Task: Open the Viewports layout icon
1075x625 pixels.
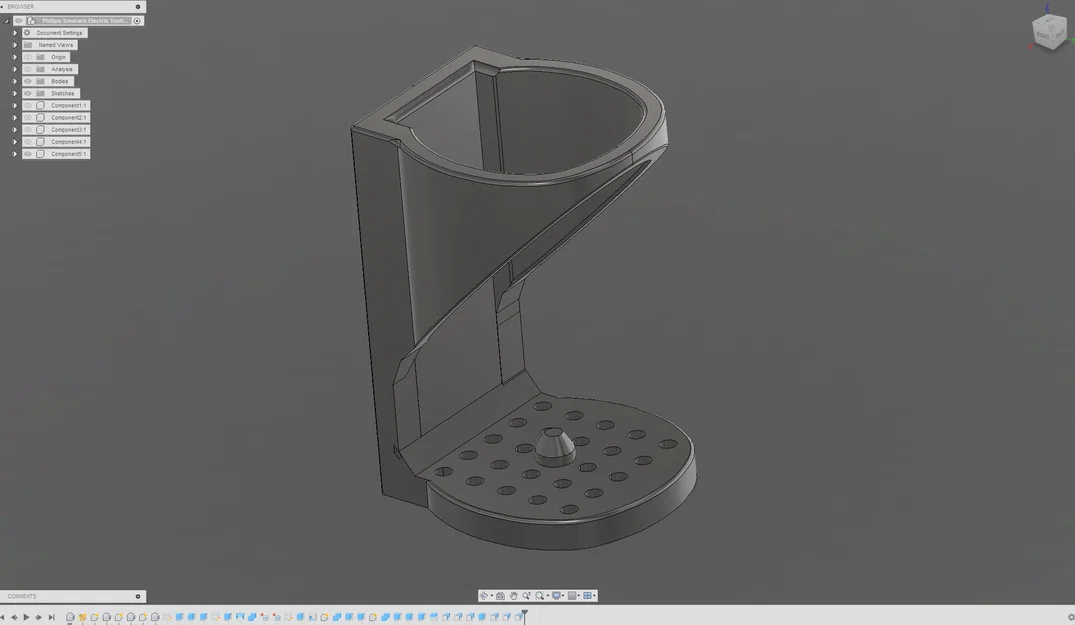Action: (x=588, y=596)
